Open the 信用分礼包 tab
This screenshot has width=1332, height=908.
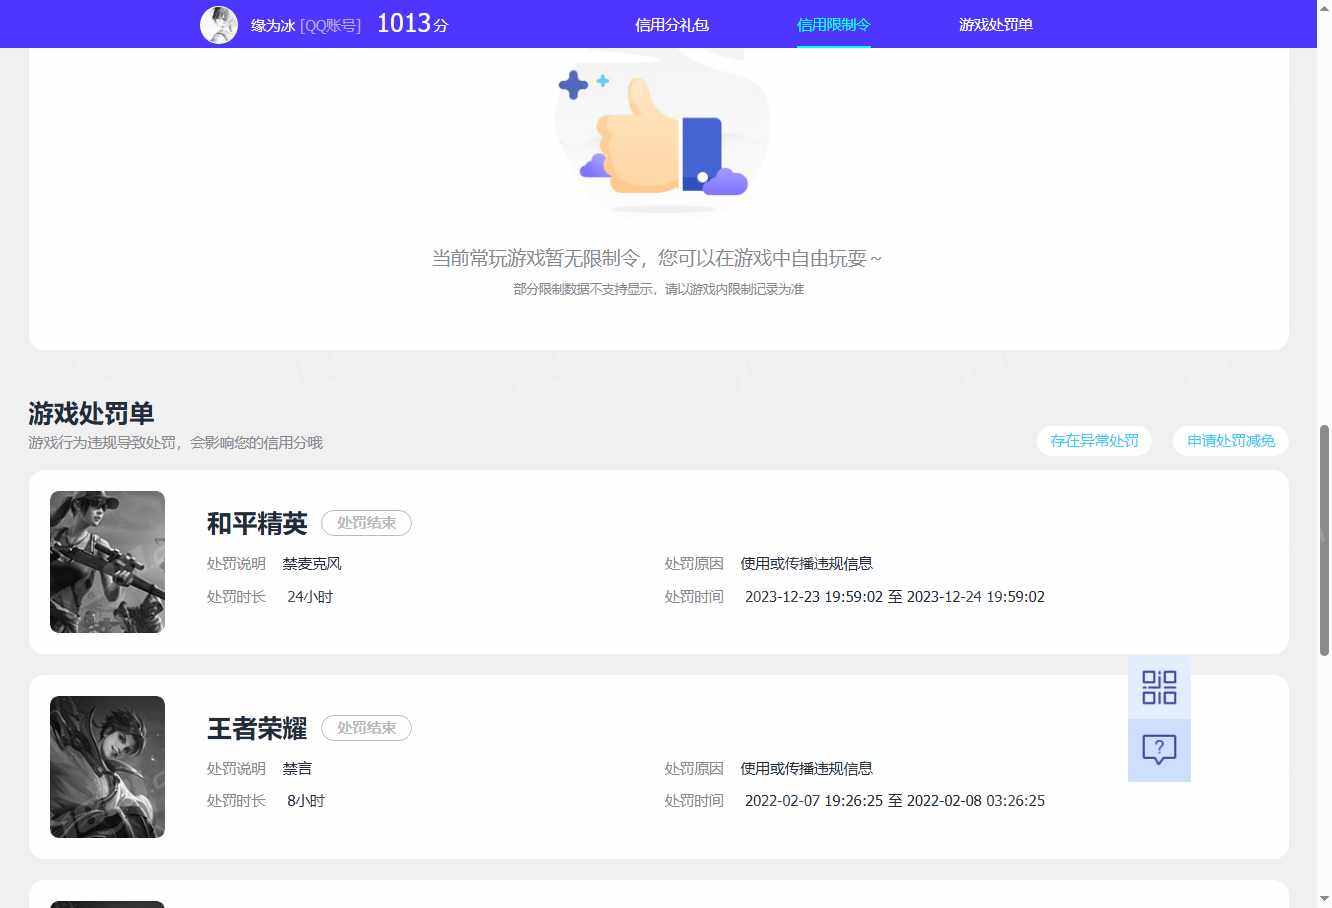tap(672, 25)
